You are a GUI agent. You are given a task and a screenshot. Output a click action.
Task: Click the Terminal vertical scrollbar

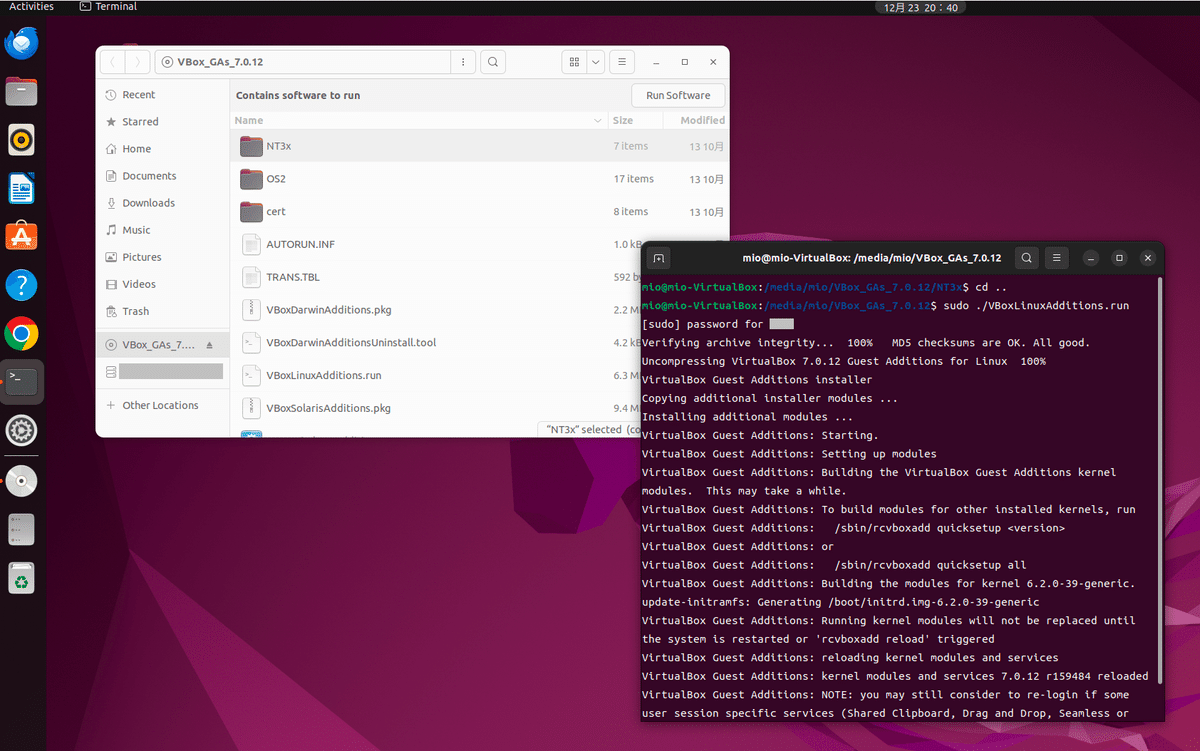click(1160, 480)
